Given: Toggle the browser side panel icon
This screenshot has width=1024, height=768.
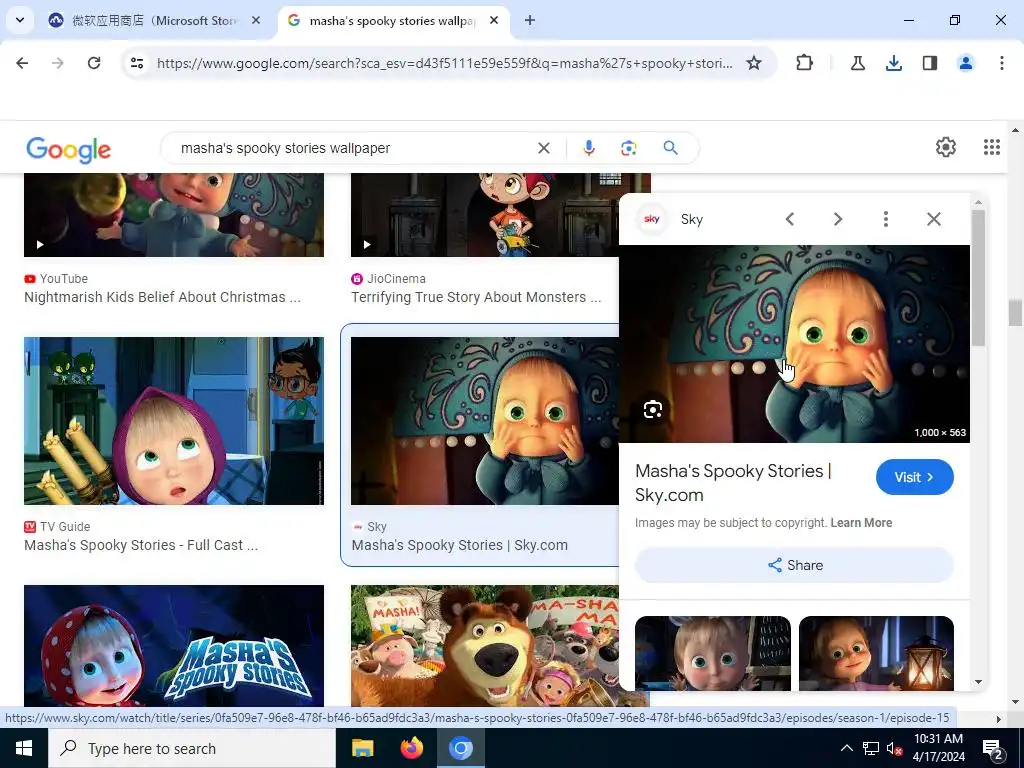Looking at the screenshot, I should coord(930,63).
